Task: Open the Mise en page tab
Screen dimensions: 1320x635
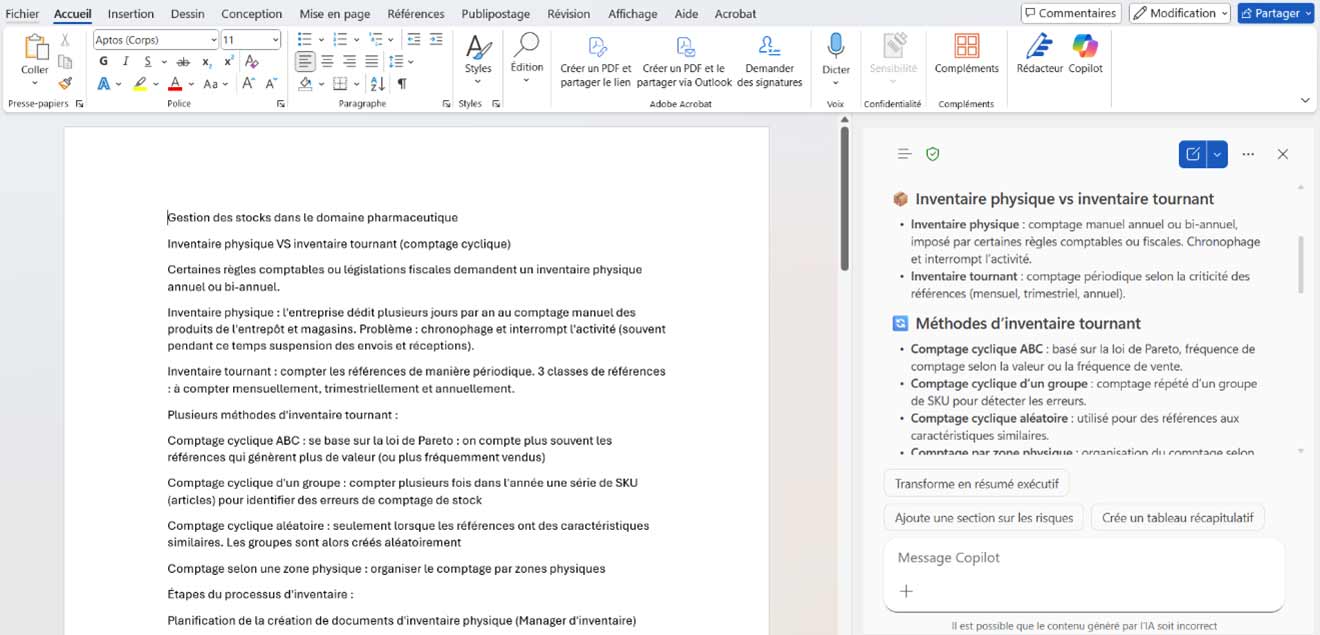Action: click(335, 14)
